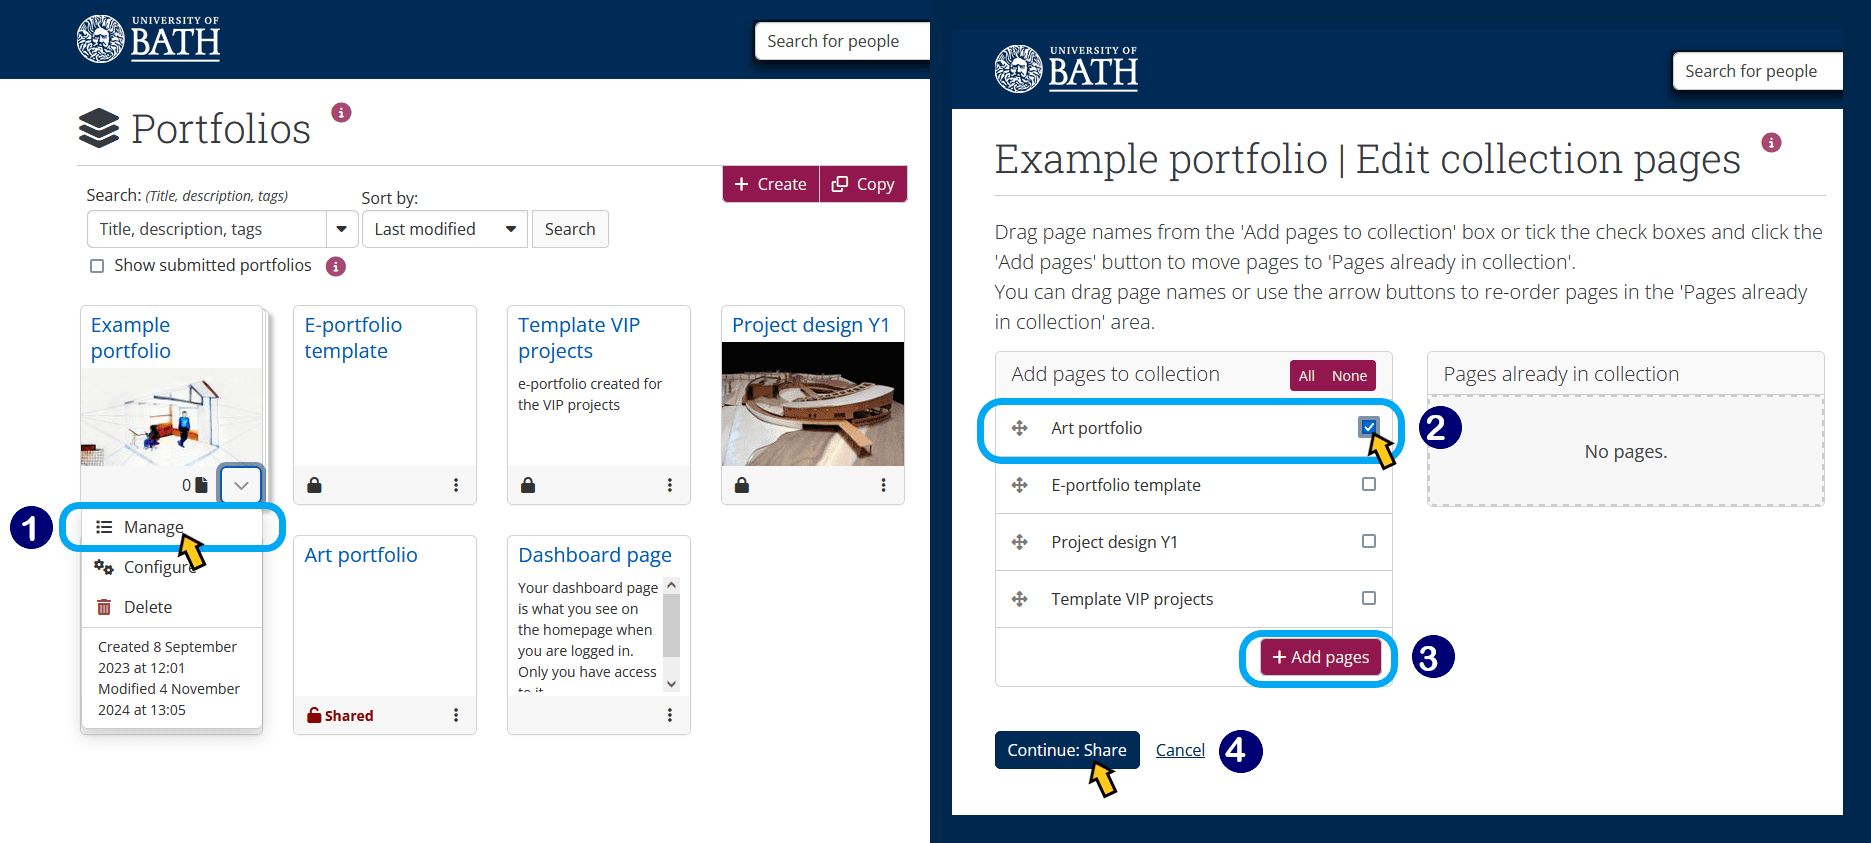Screen dimensions: 1871x843
Task: Enable the Show submitted portfolios checkbox
Action: pyautogui.click(x=96, y=265)
